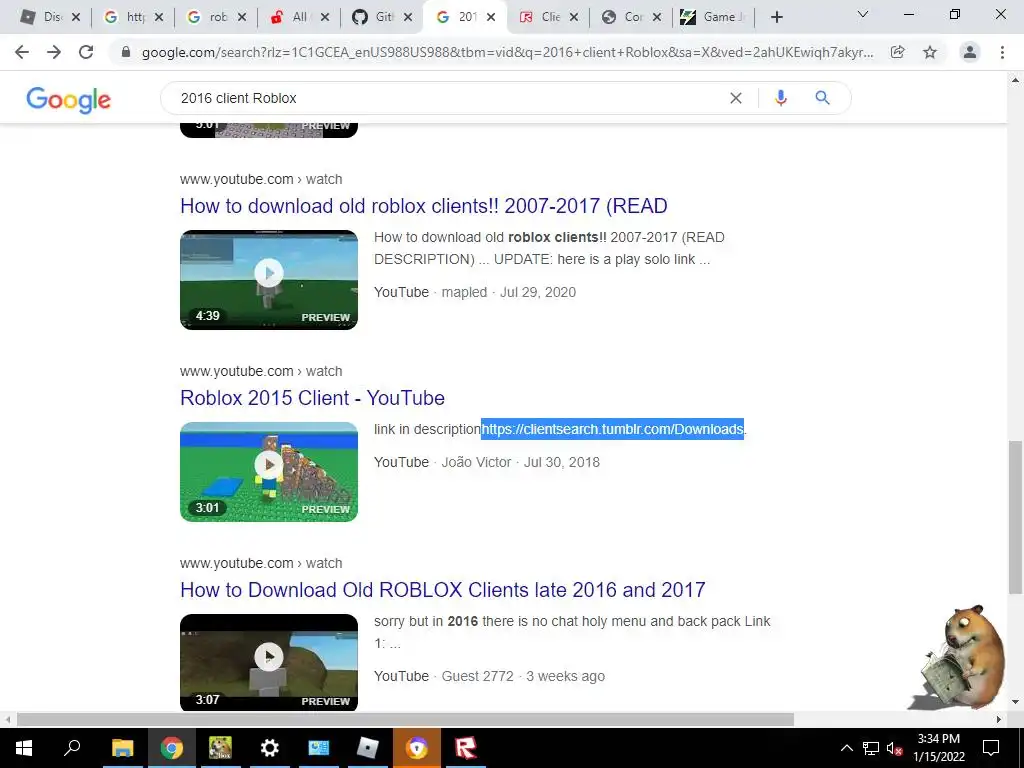Screen dimensions: 1024x768
Task: Close the active 201 Google tab
Action: pyautogui.click(x=491, y=18)
